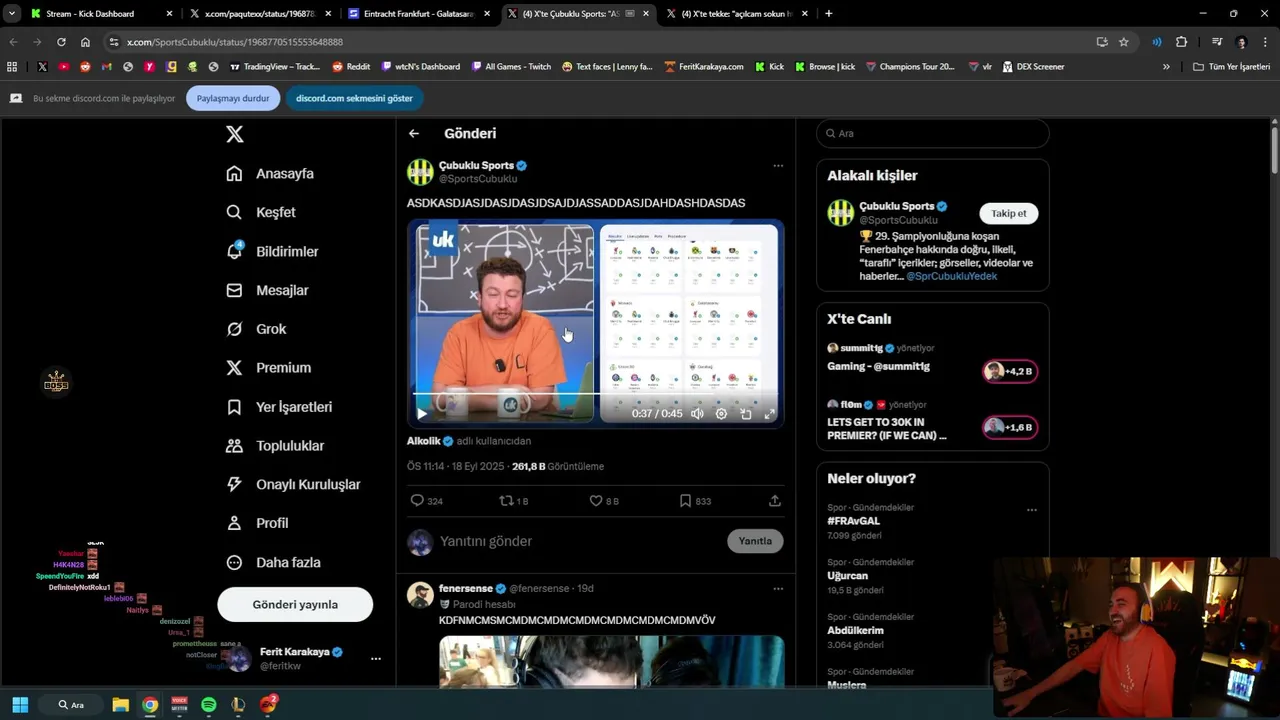The height and width of the screenshot is (720, 1280).
Task: Open the TradingView bookmark
Action: [x=274, y=67]
